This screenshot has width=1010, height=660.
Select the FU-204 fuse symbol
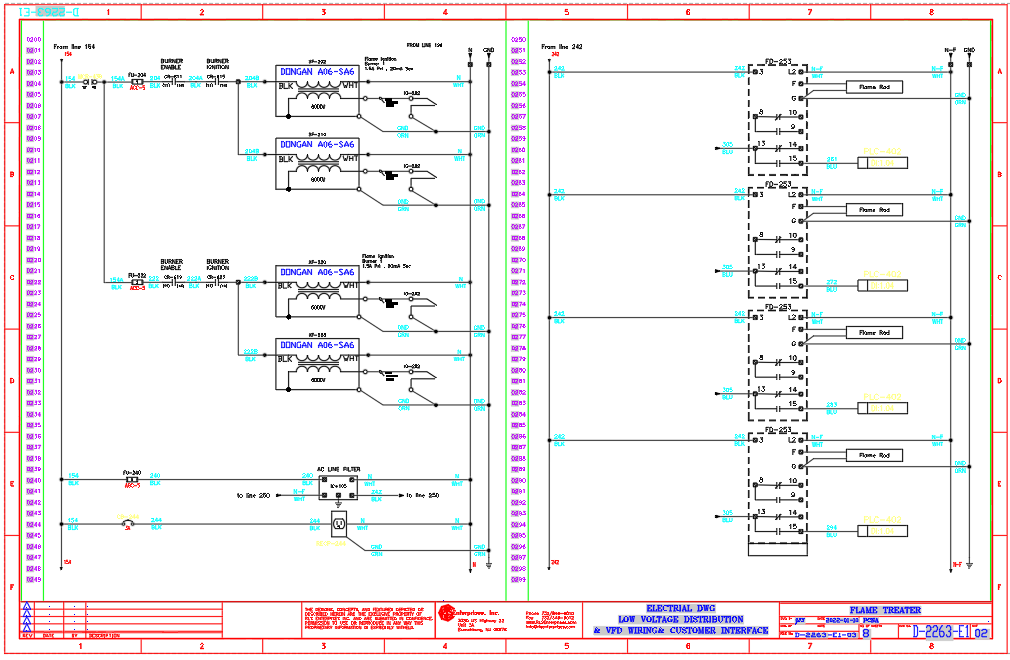coord(137,82)
